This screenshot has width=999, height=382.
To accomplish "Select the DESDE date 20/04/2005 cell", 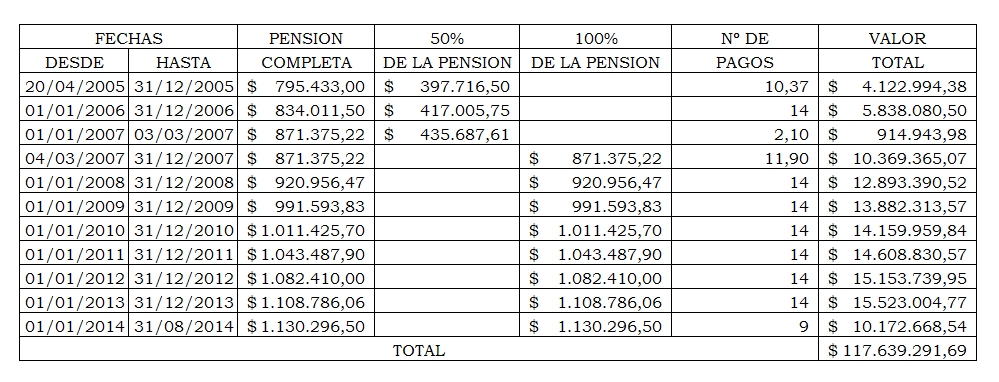I will (x=75, y=86).
